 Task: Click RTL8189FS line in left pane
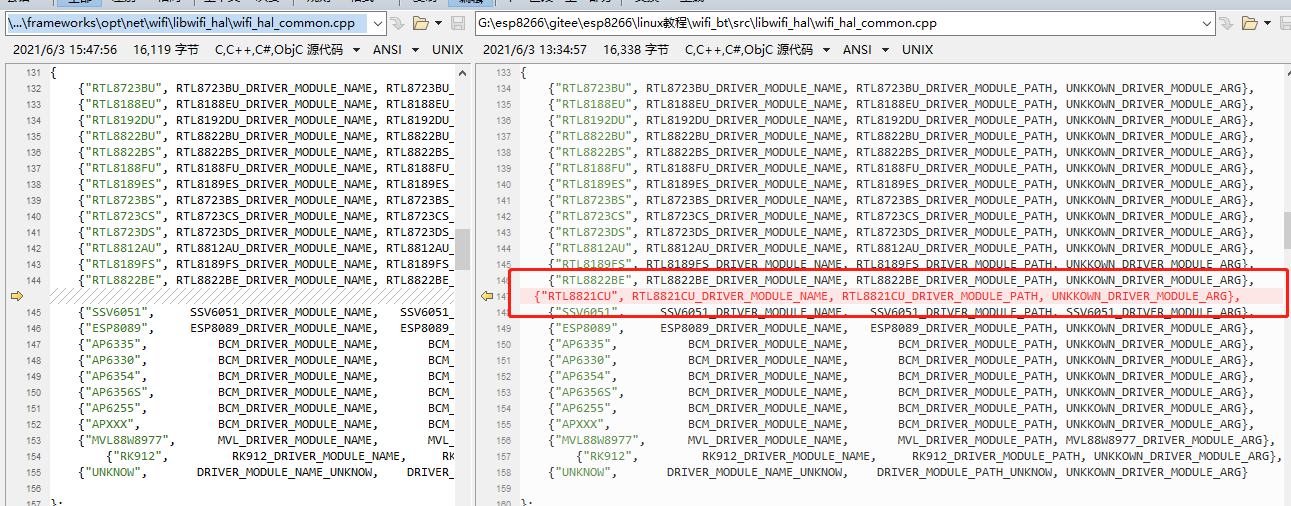[x=265, y=264]
